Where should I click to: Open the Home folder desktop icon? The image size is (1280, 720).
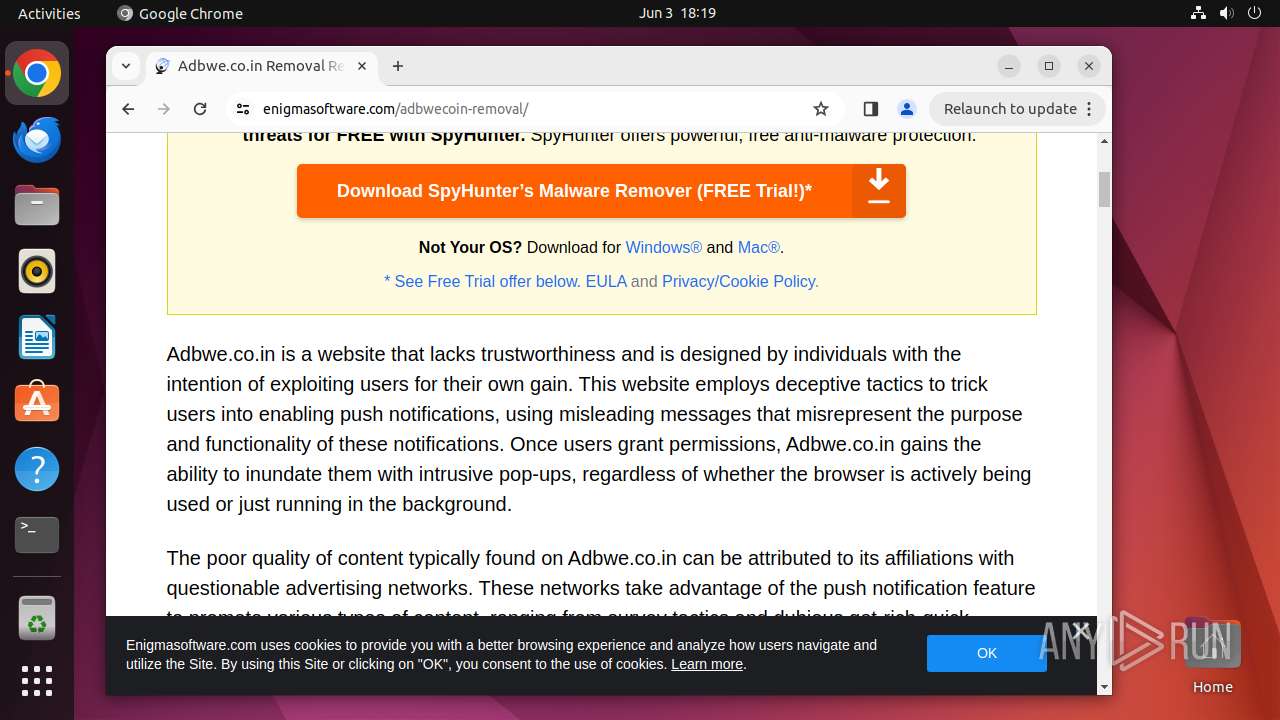click(1212, 656)
